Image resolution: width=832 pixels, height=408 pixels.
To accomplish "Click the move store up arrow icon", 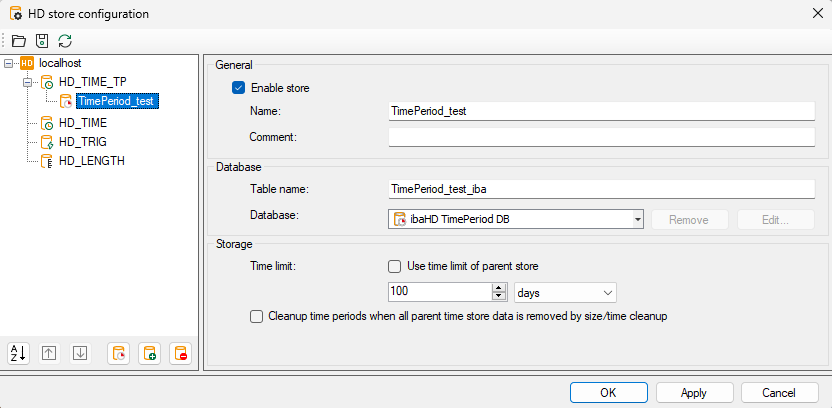I will 49,353.
